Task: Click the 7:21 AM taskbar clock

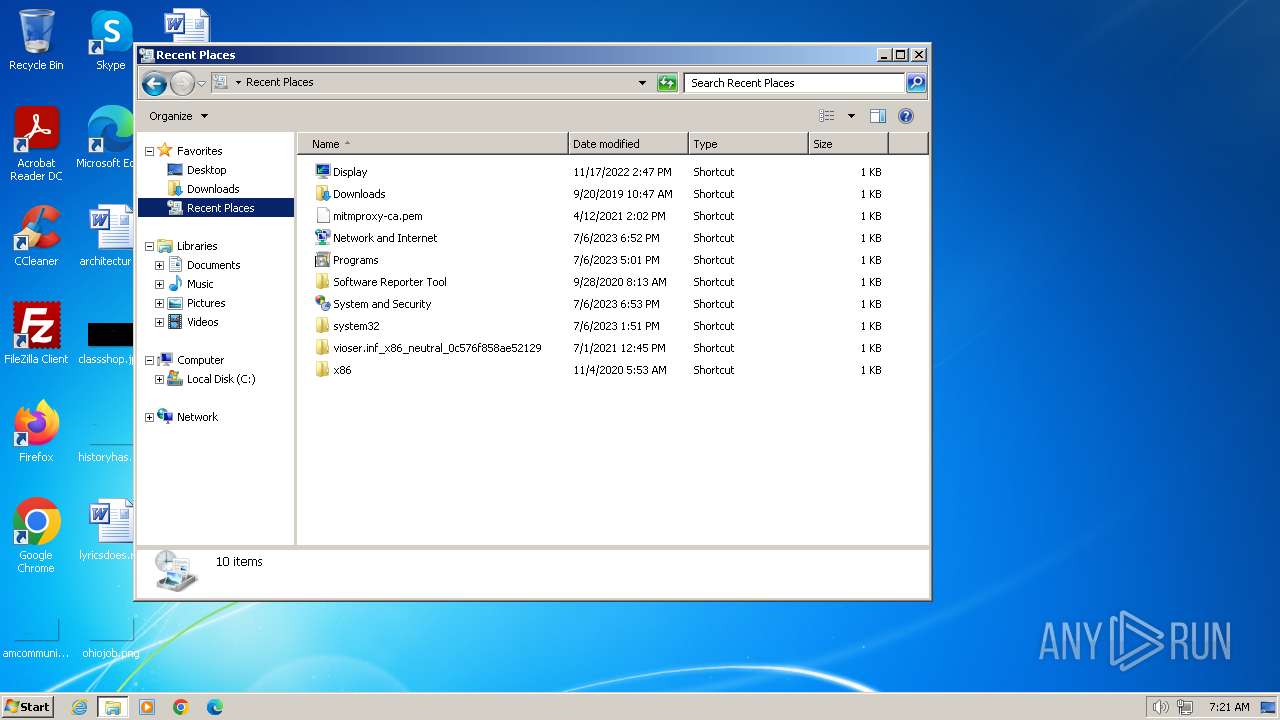Action: click(x=1229, y=707)
